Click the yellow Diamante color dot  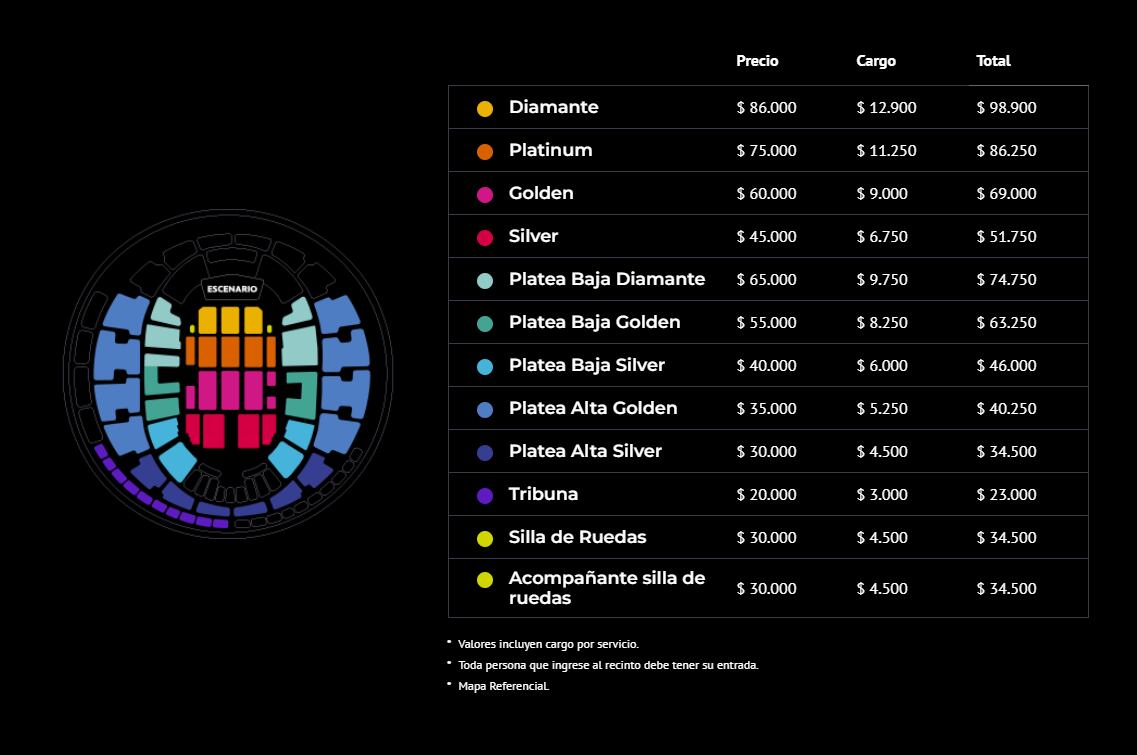[x=485, y=109]
